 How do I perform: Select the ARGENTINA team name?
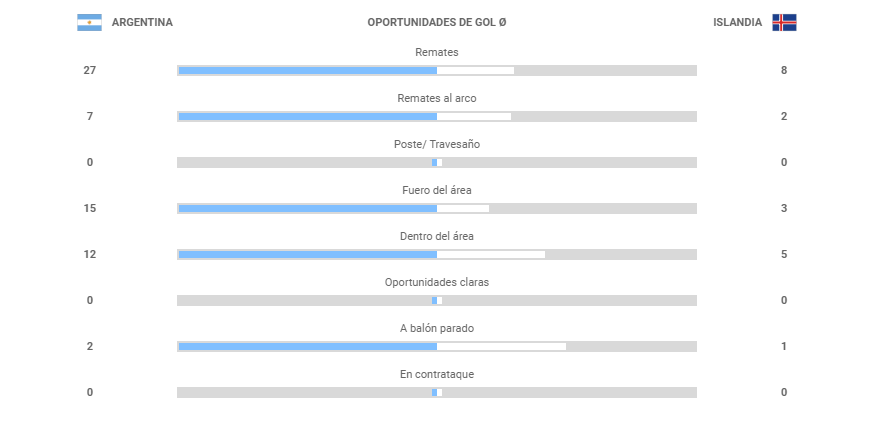[142, 22]
